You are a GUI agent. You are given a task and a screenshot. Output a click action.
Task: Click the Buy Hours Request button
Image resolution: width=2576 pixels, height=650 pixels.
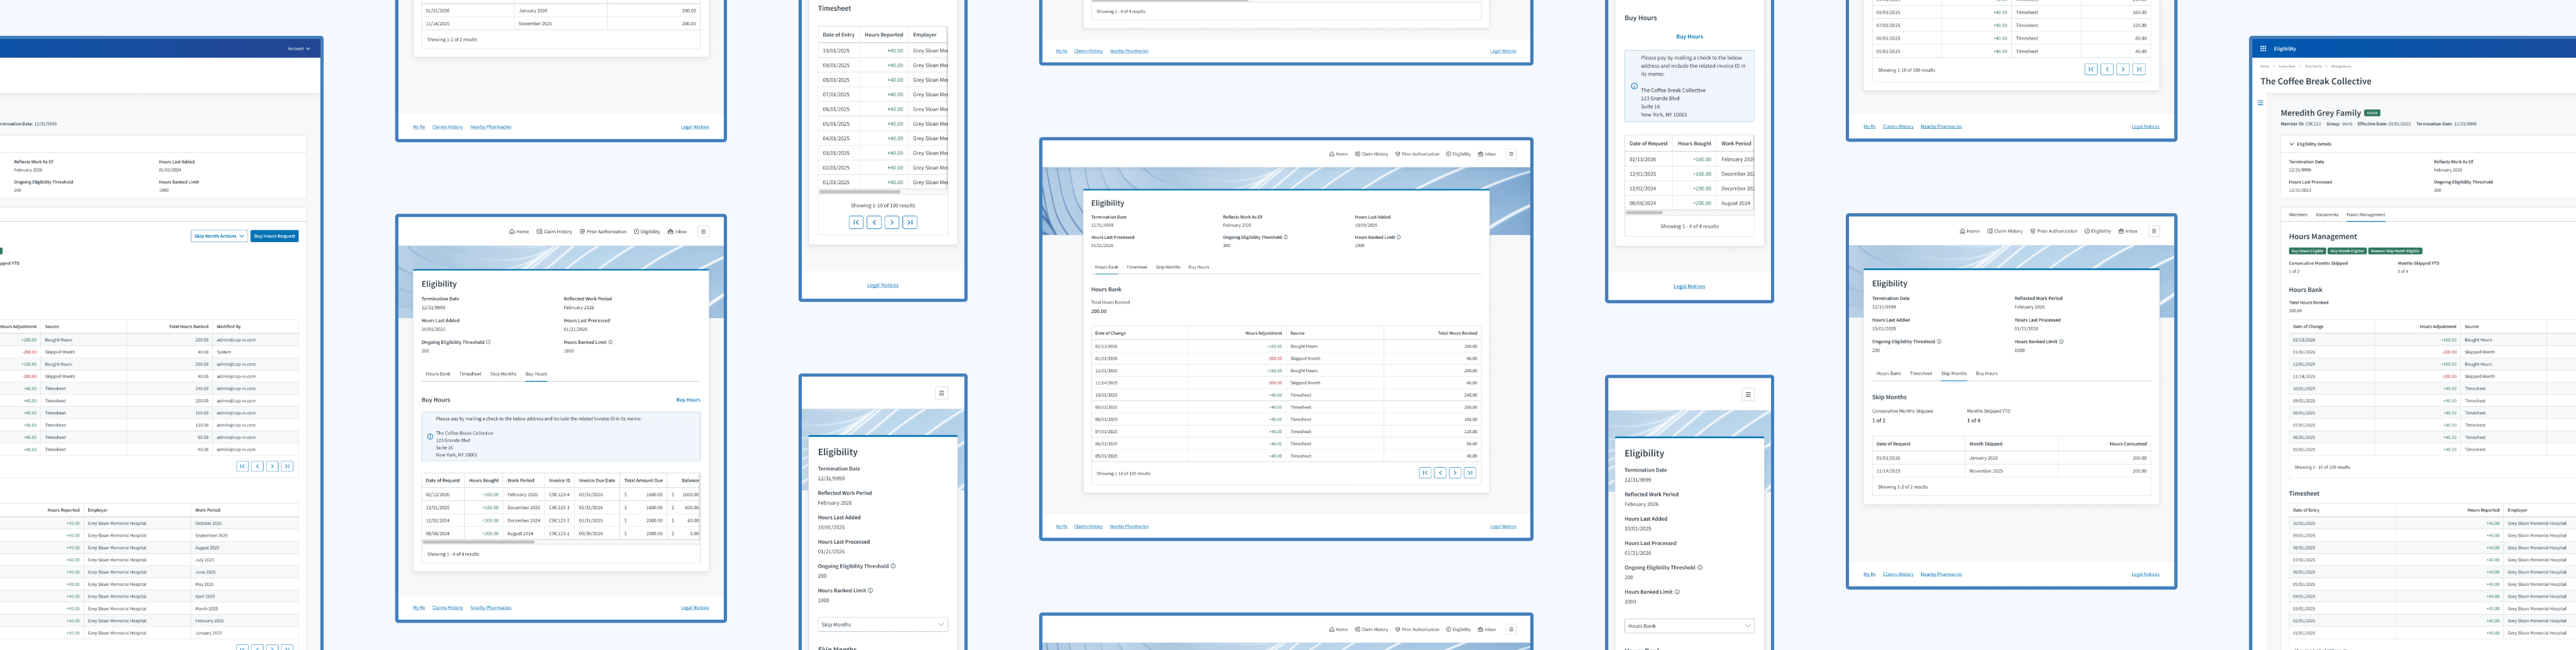pyautogui.click(x=274, y=236)
